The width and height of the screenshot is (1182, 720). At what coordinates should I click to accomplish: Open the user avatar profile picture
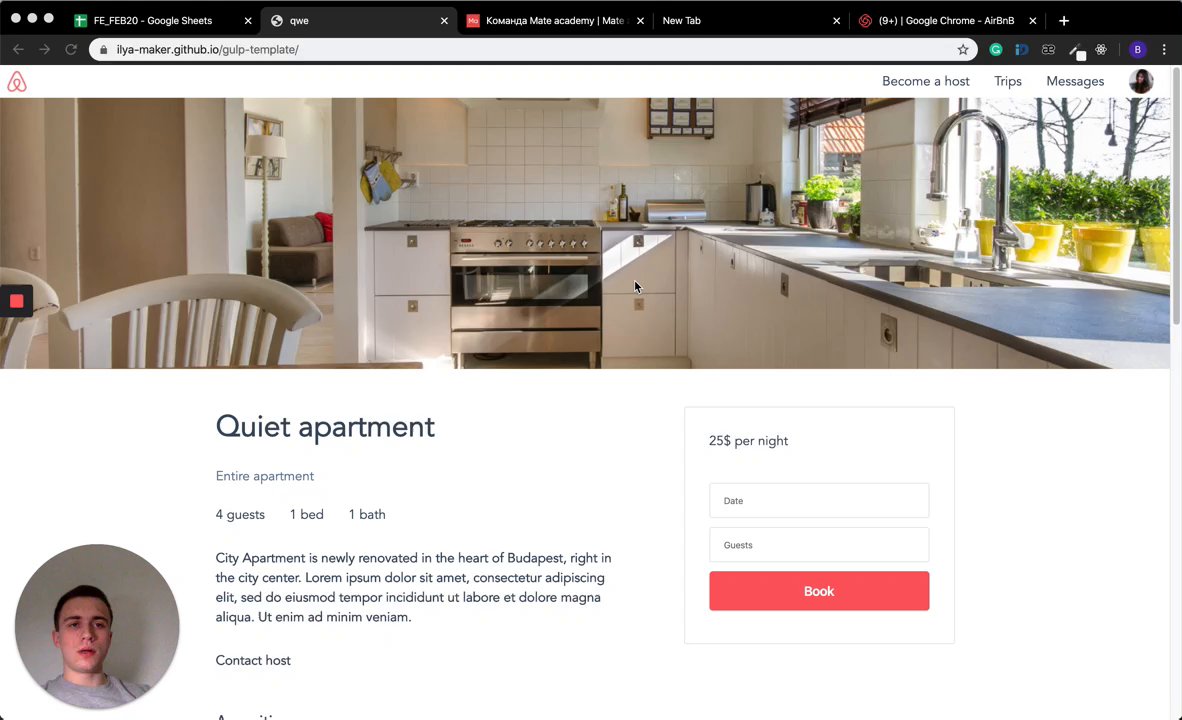click(1141, 81)
